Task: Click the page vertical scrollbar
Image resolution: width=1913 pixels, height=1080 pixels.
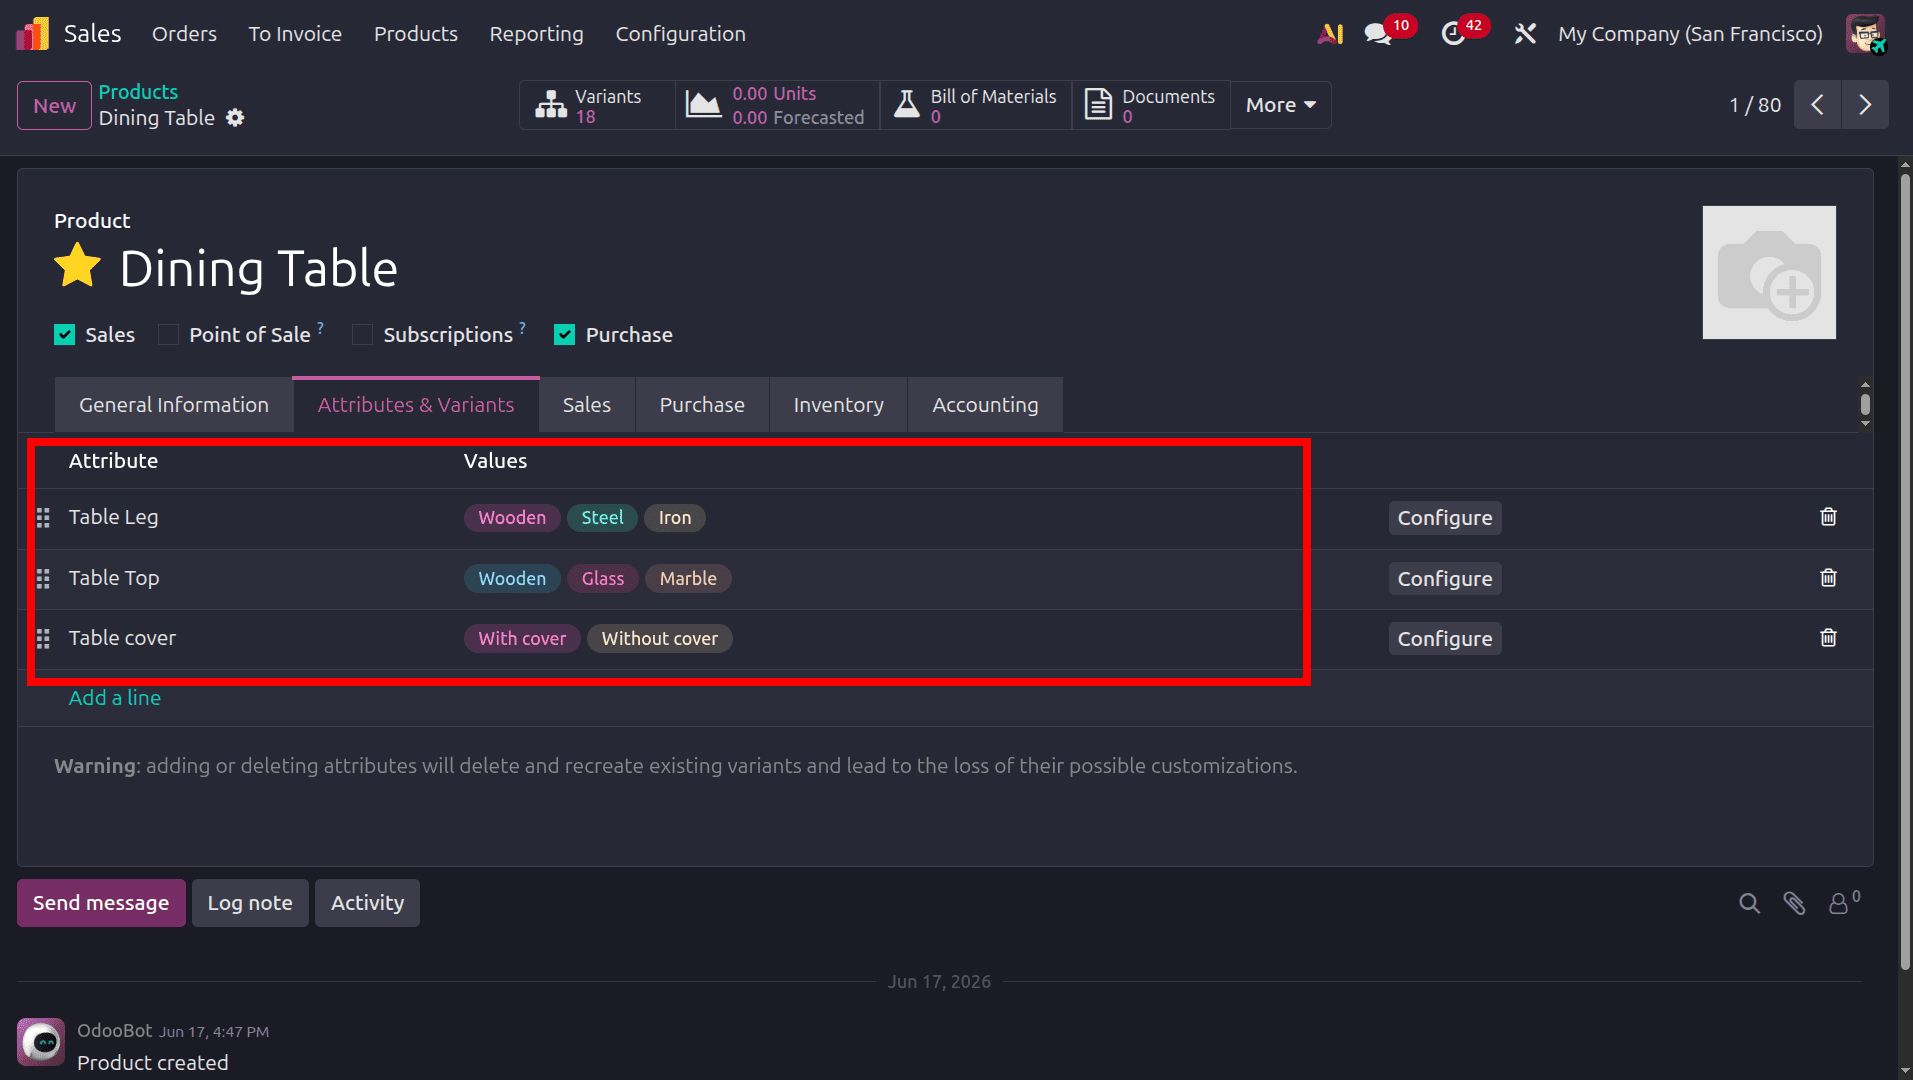Action: click(1905, 570)
